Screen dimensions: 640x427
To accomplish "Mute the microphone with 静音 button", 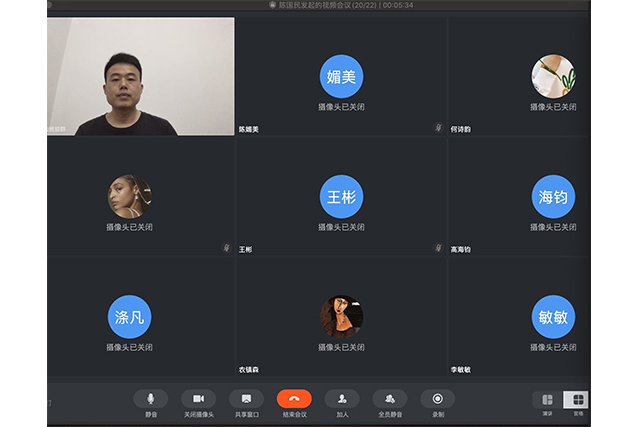I will point(150,399).
